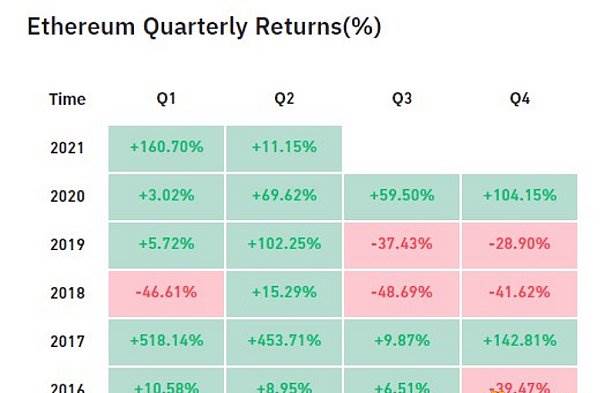Screen dimensions: 600x393
Task: Click the Ethereum Quarterly Returns title
Action: click(204, 28)
